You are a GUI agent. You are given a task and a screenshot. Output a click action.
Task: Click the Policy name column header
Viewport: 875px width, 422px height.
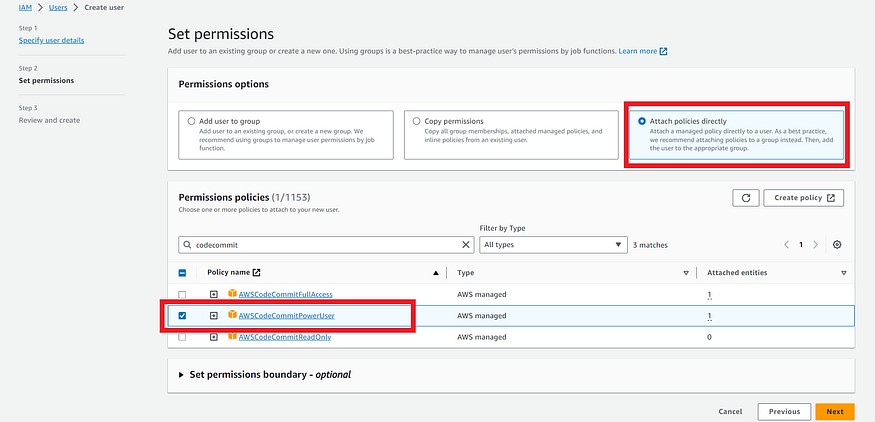pyautogui.click(x=229, y=272)
